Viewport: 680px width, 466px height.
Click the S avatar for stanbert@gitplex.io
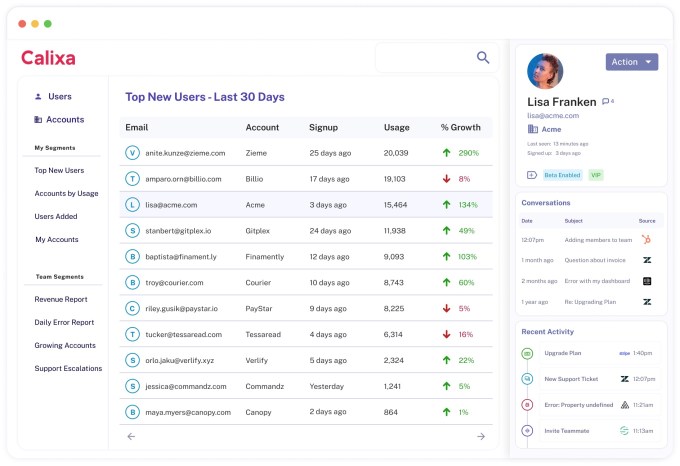132,231
